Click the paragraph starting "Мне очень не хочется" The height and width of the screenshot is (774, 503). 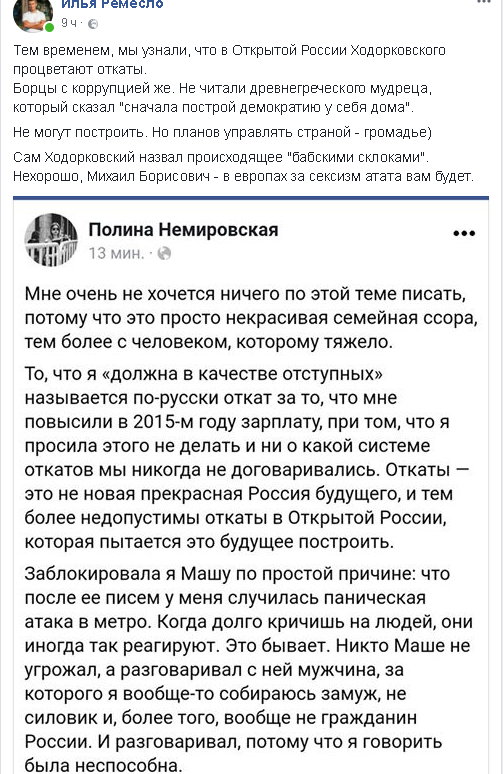251,318
